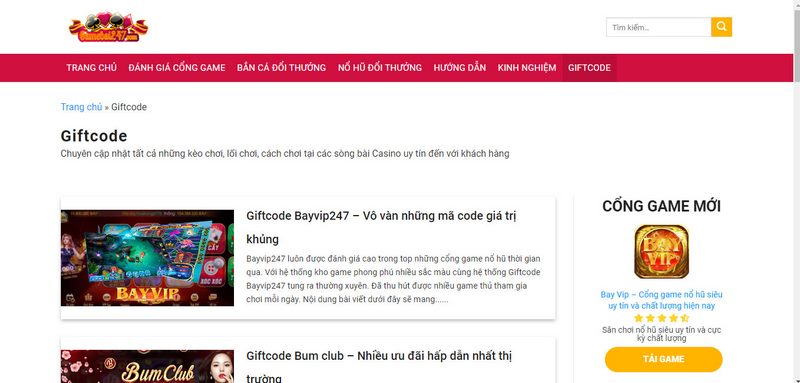
Task: Open the BayVip article thumbnail image
Action: tap(147, 258)
